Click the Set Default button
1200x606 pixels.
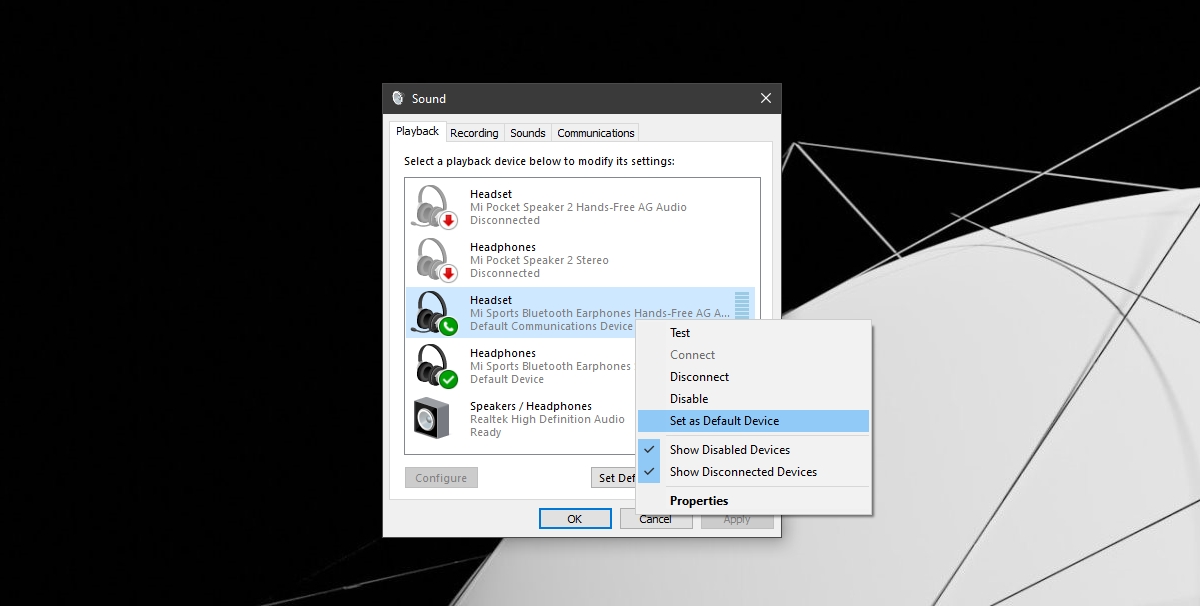[614, 478]
